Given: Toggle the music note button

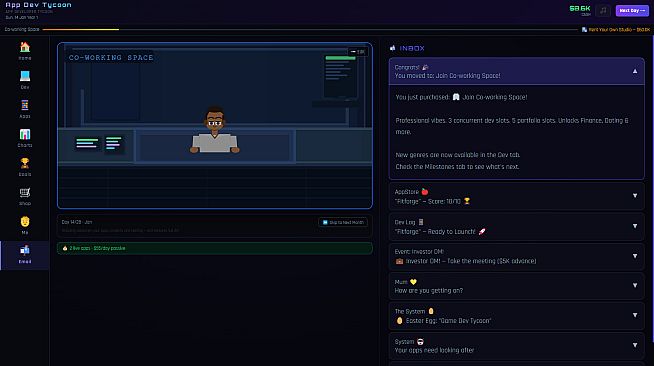Looking at the screenshot, I should 603,10.
